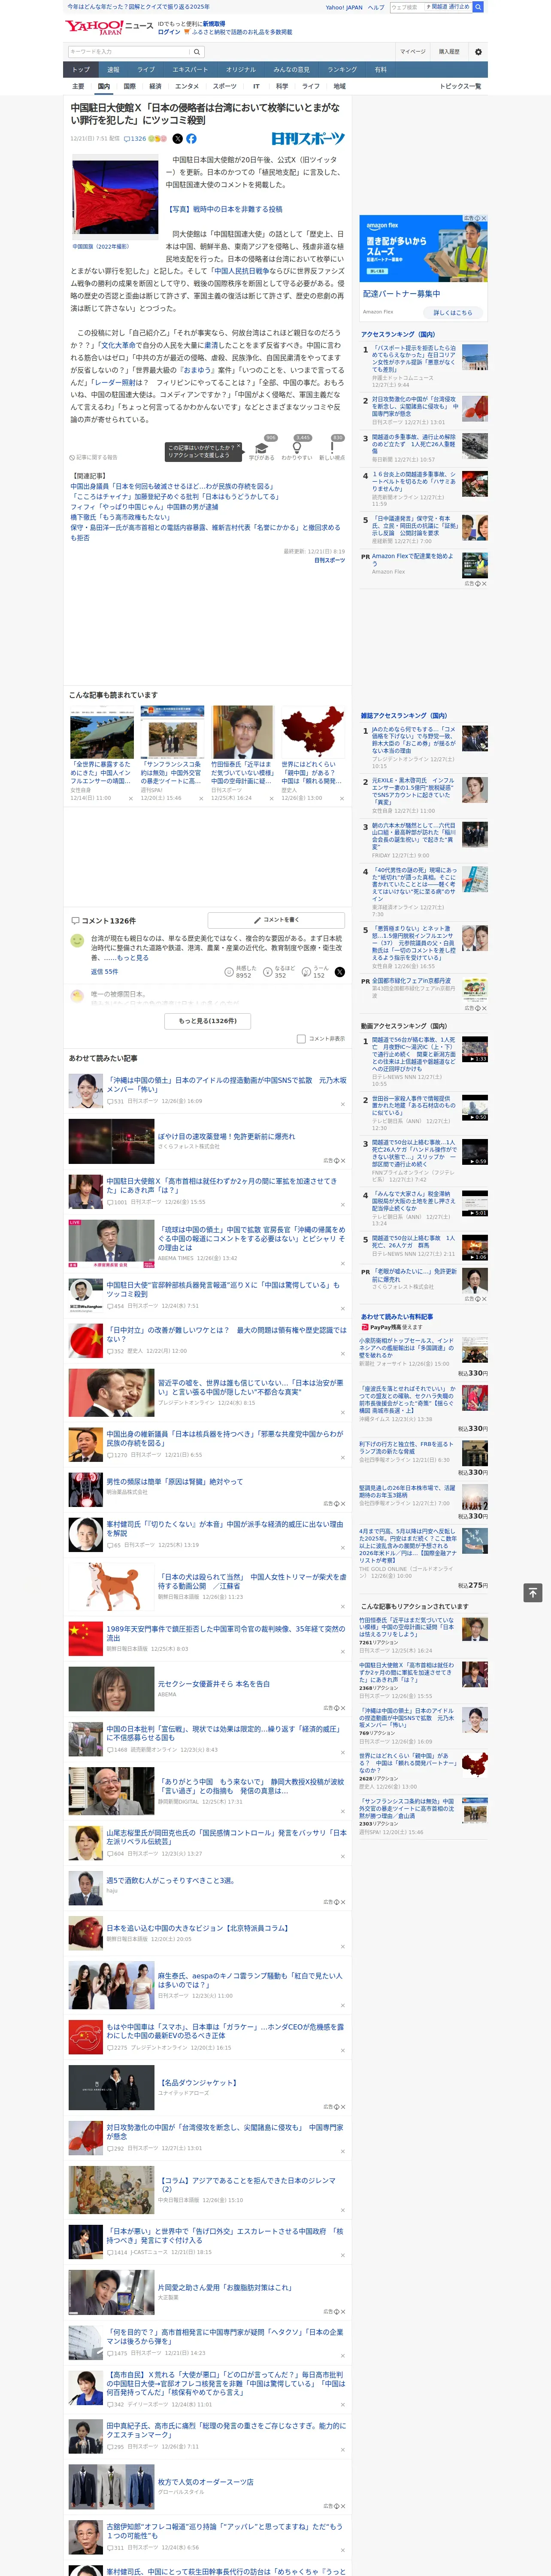Share the comment on X icon

(x=340, y=971)
